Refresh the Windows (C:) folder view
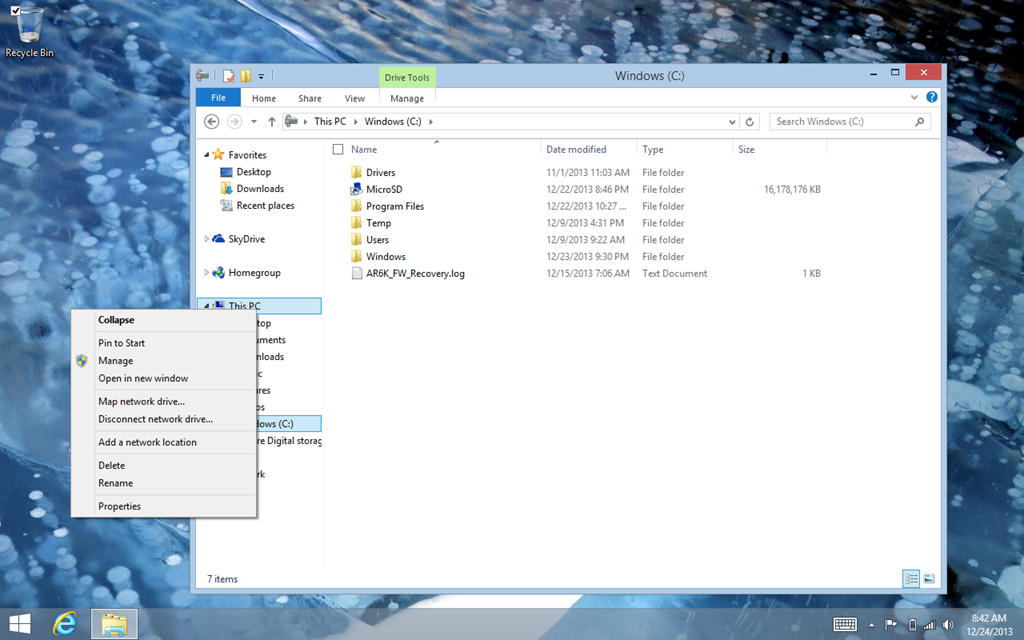Image resolution: width=1024 pixels, height=640 pixels. [750, 122]
